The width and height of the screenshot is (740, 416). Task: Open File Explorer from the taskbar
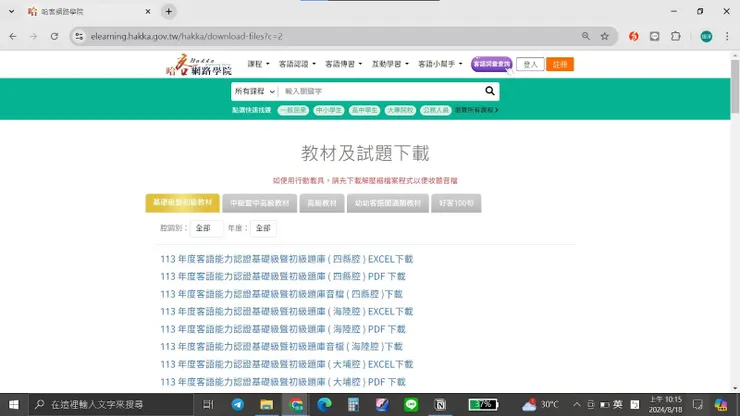[266, 405]
